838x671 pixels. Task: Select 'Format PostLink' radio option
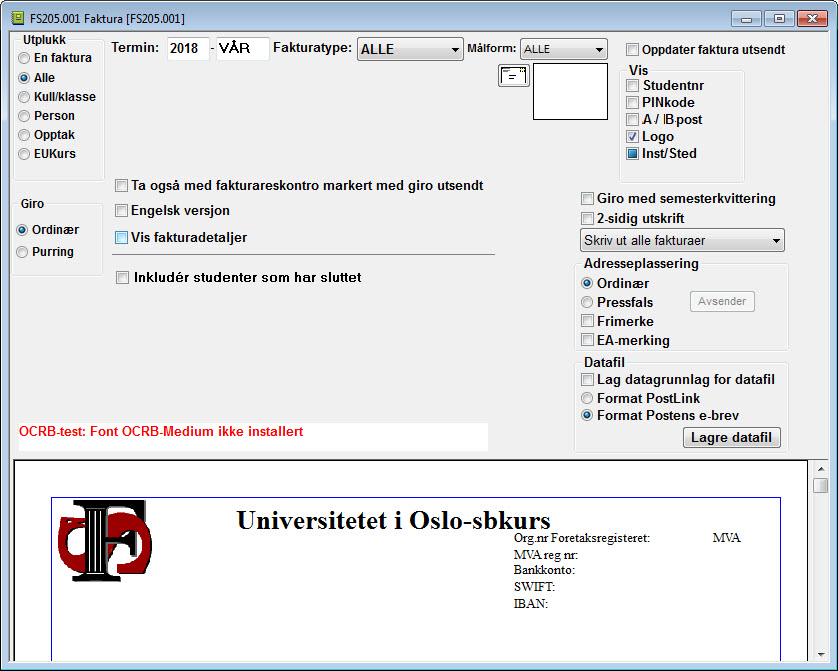(x=587, y=399)
